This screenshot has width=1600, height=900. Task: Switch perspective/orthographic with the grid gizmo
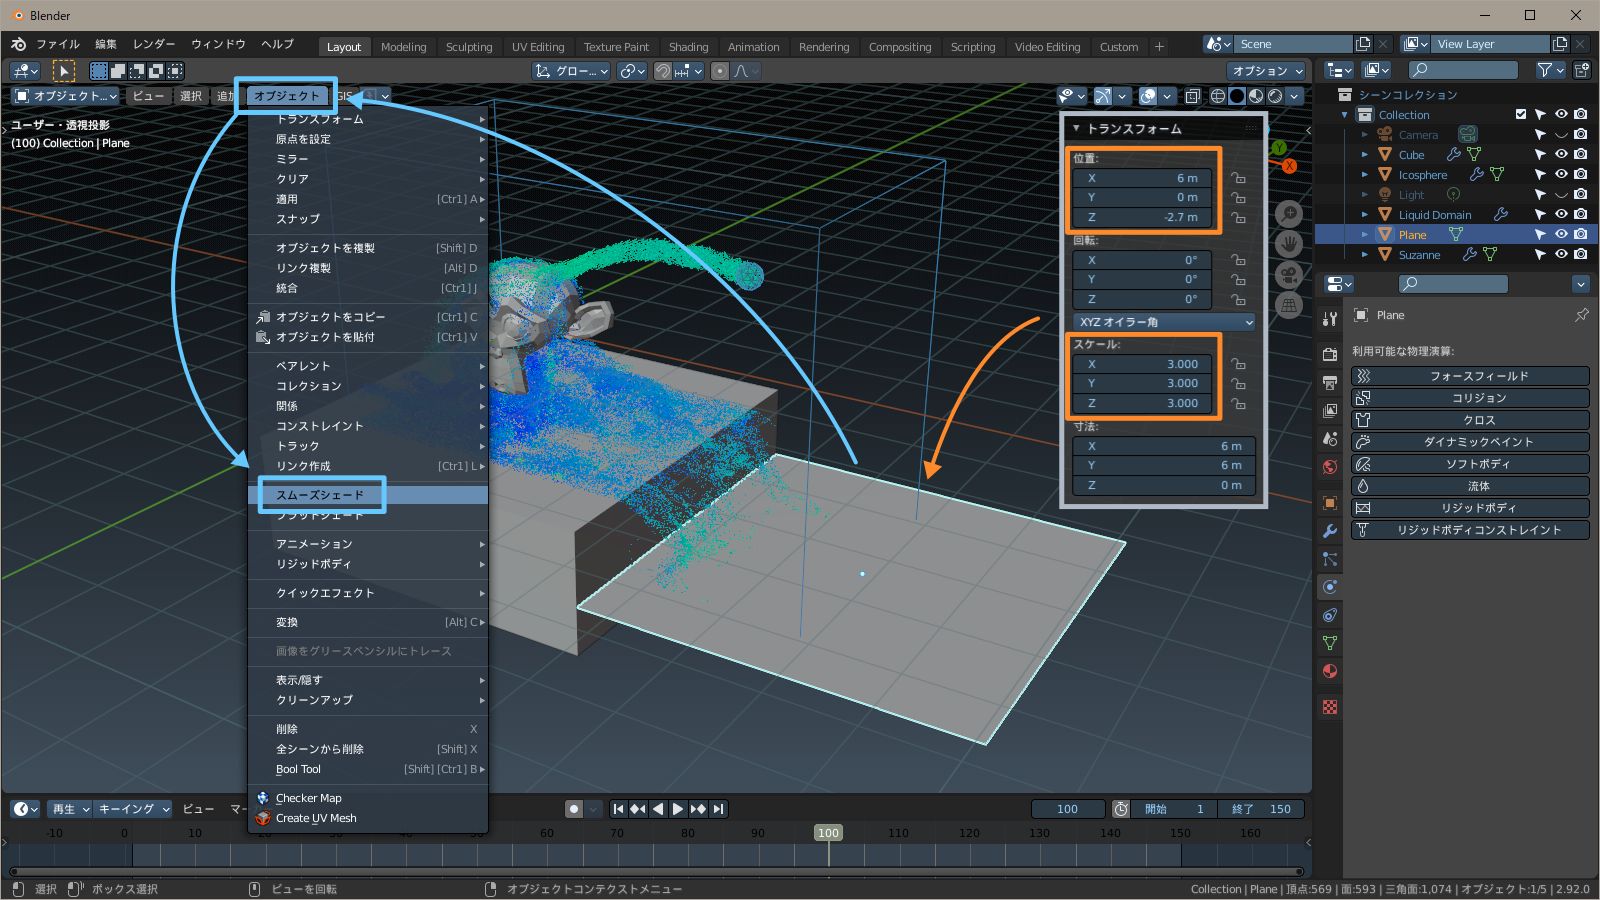click(x=1289, y=305)
